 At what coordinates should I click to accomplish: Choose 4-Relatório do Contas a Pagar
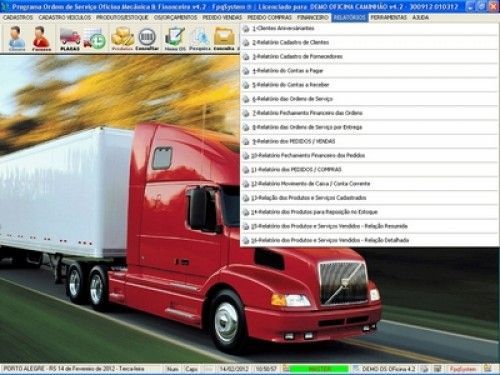click(x=369, y=71)
